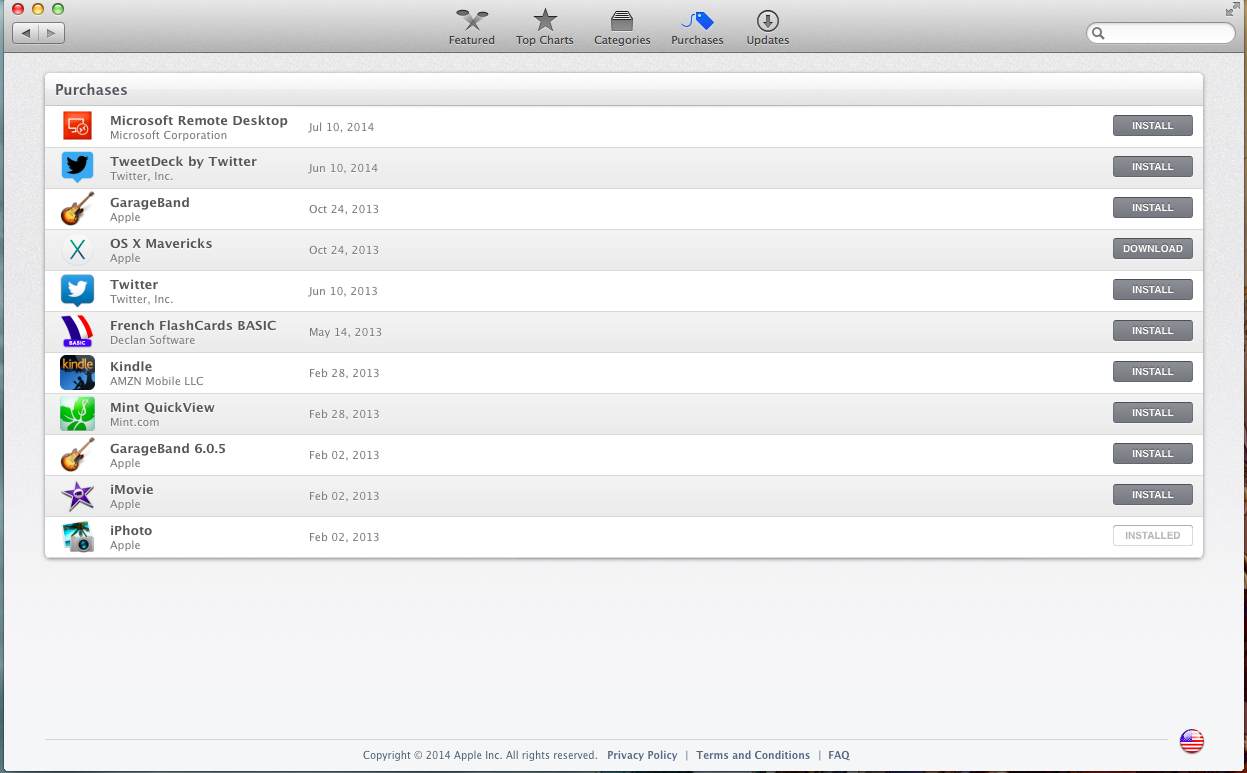Click the iPhoto app icon

tap(77, 536)
